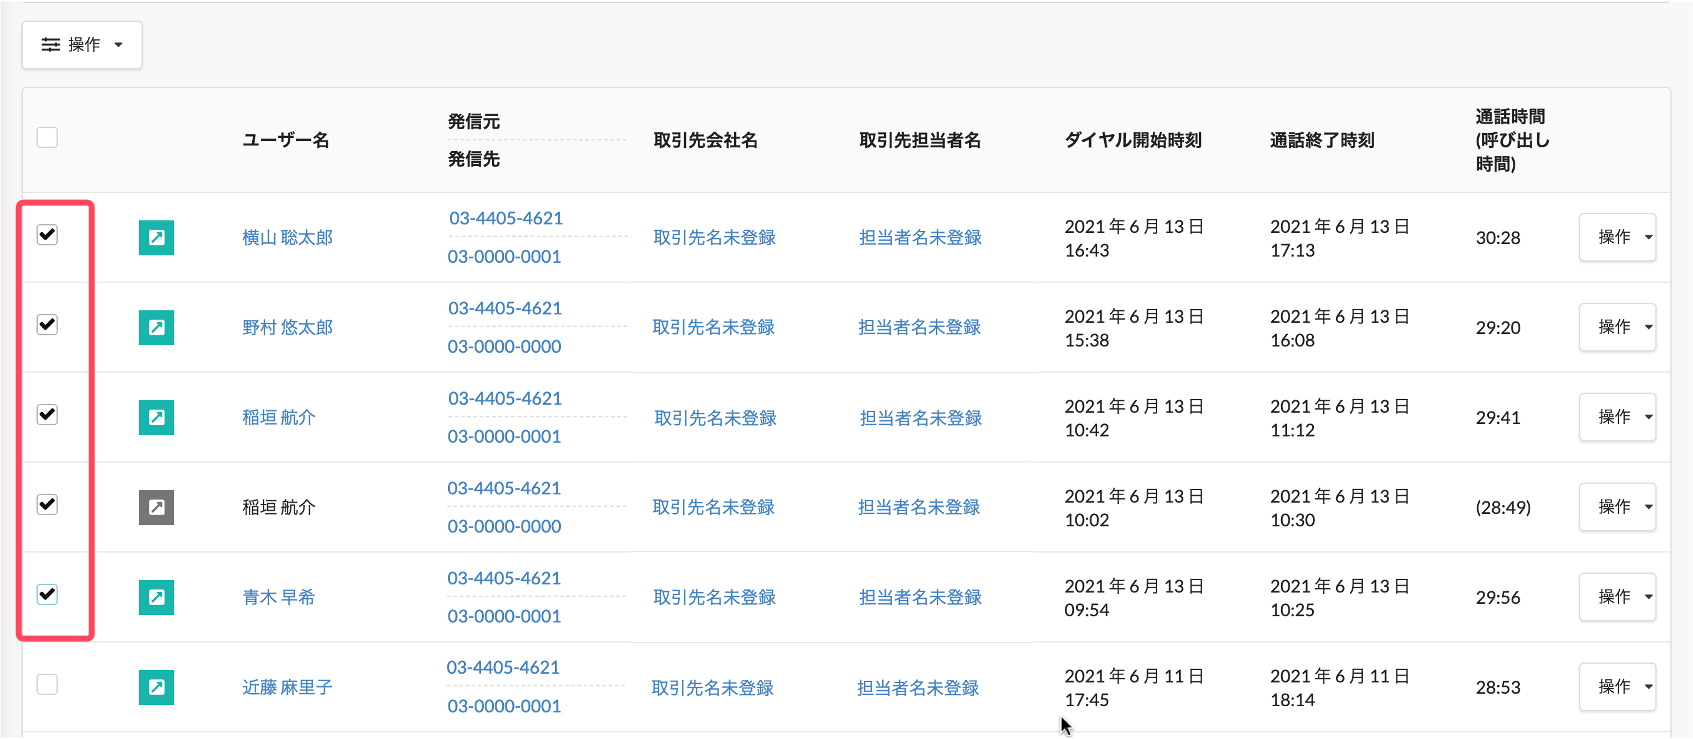
Task: Click the 発信元 header label
Action: [474, 121]
